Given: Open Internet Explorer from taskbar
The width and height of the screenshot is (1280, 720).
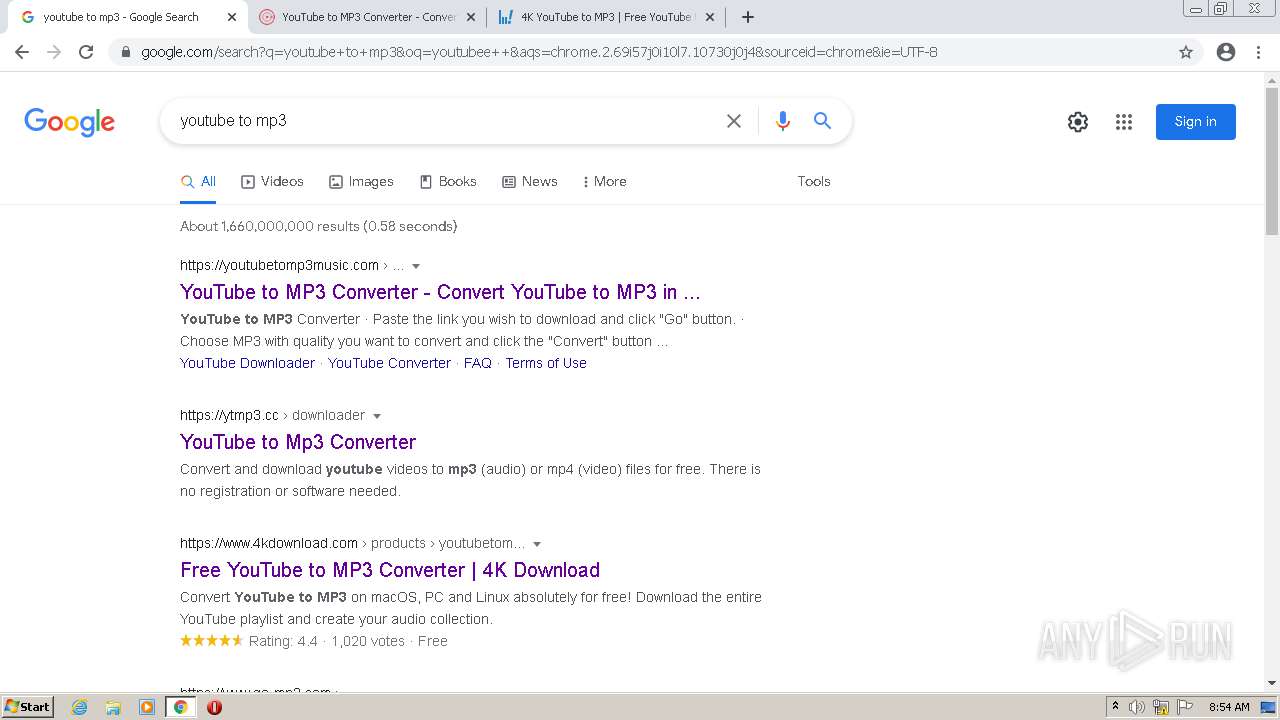Looking at the screenshot, I should (80, 707).
